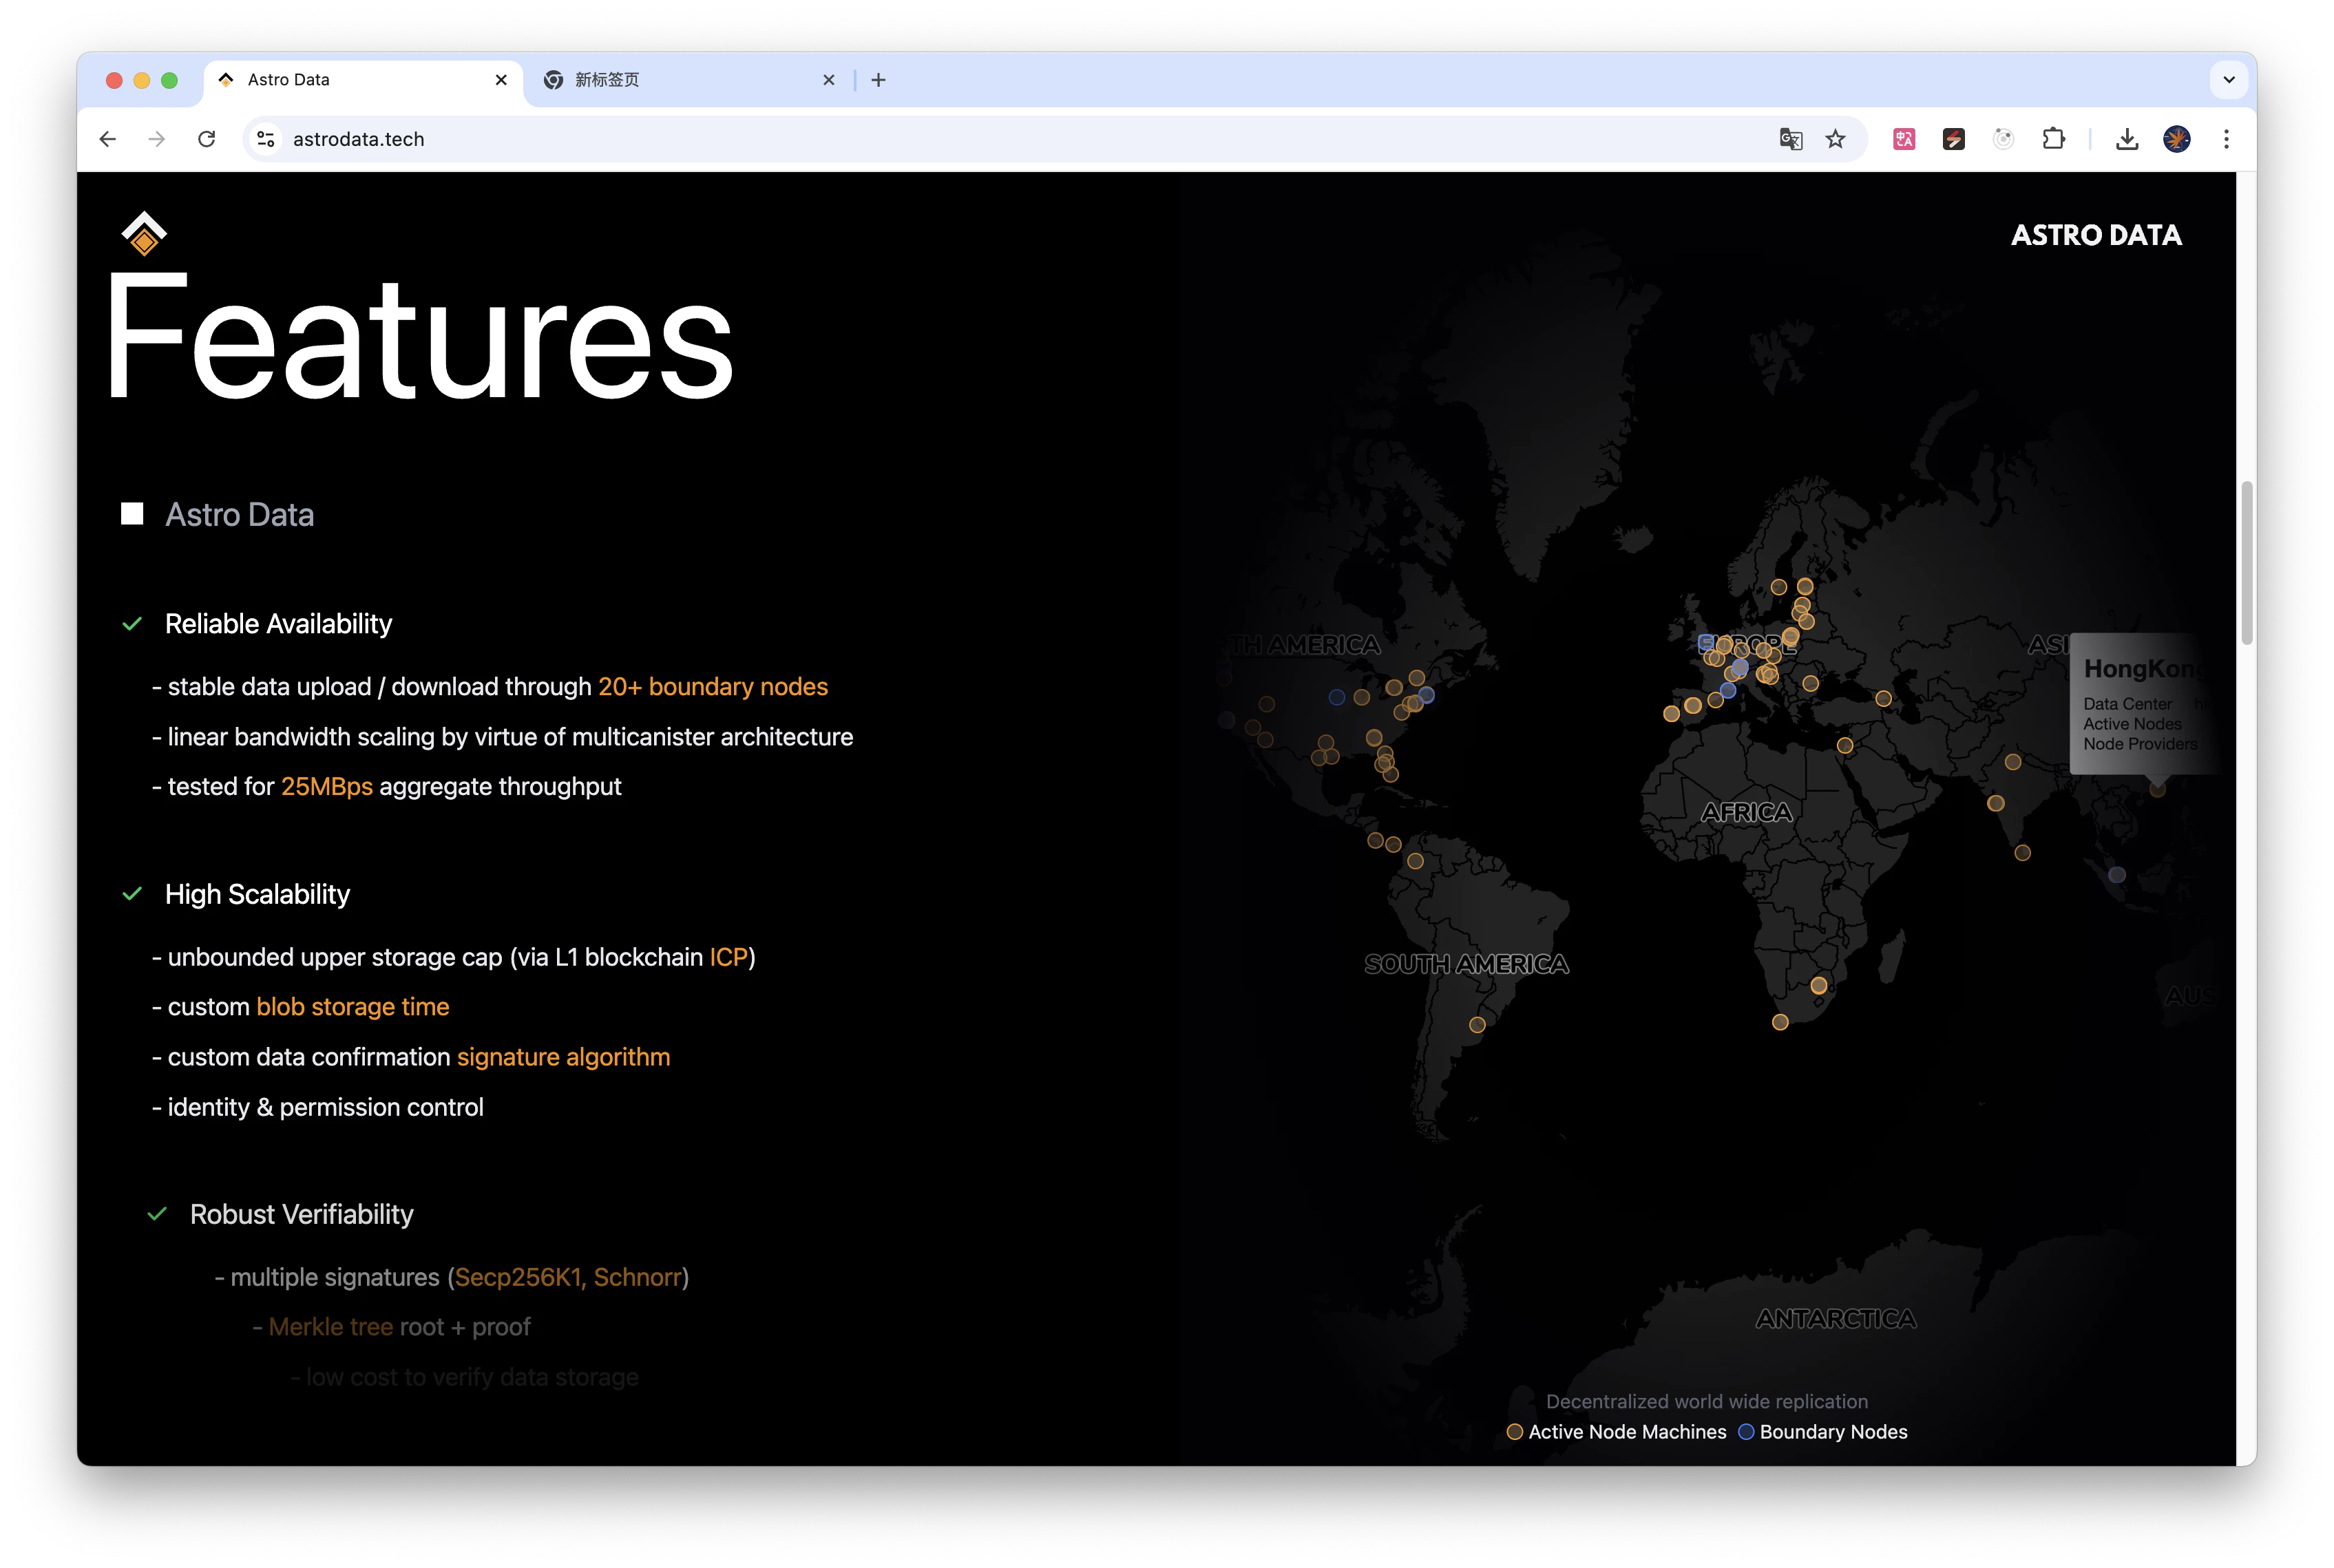The width and height of the screenshot is (2334, 1568).
Task: Click the orange 'ICP' text
Action: point(728,957)
